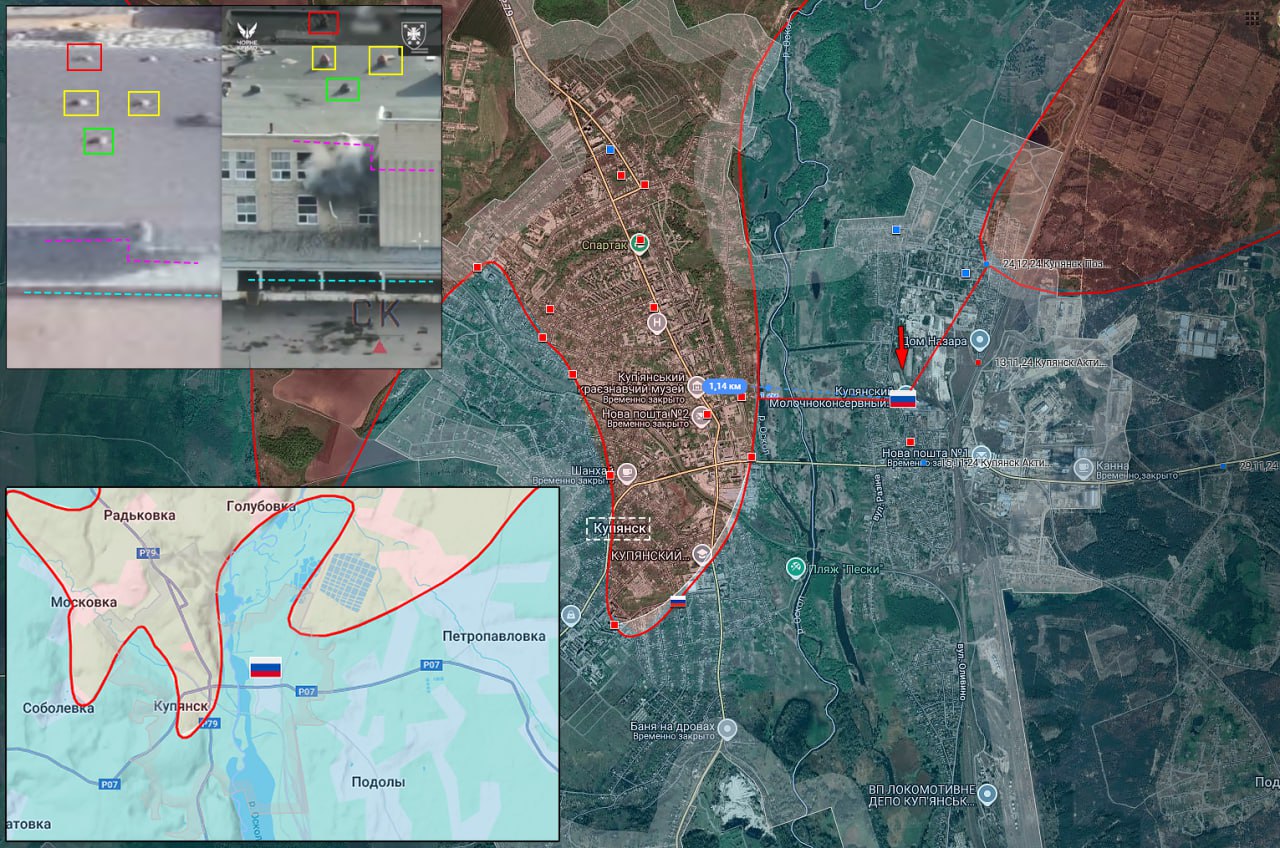The image size is (1280, 848).
Task: Click the Дом Назара text label
Action: click(x=935, y=342)
